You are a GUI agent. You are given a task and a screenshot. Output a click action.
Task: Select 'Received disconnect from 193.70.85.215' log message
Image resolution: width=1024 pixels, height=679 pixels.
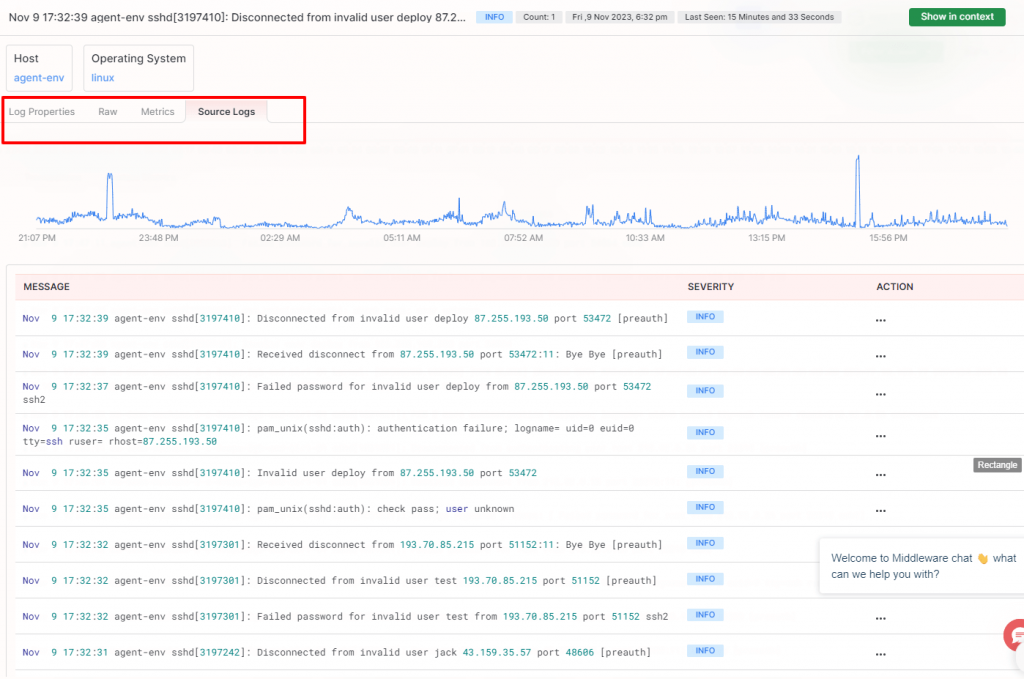click(342, 545)
